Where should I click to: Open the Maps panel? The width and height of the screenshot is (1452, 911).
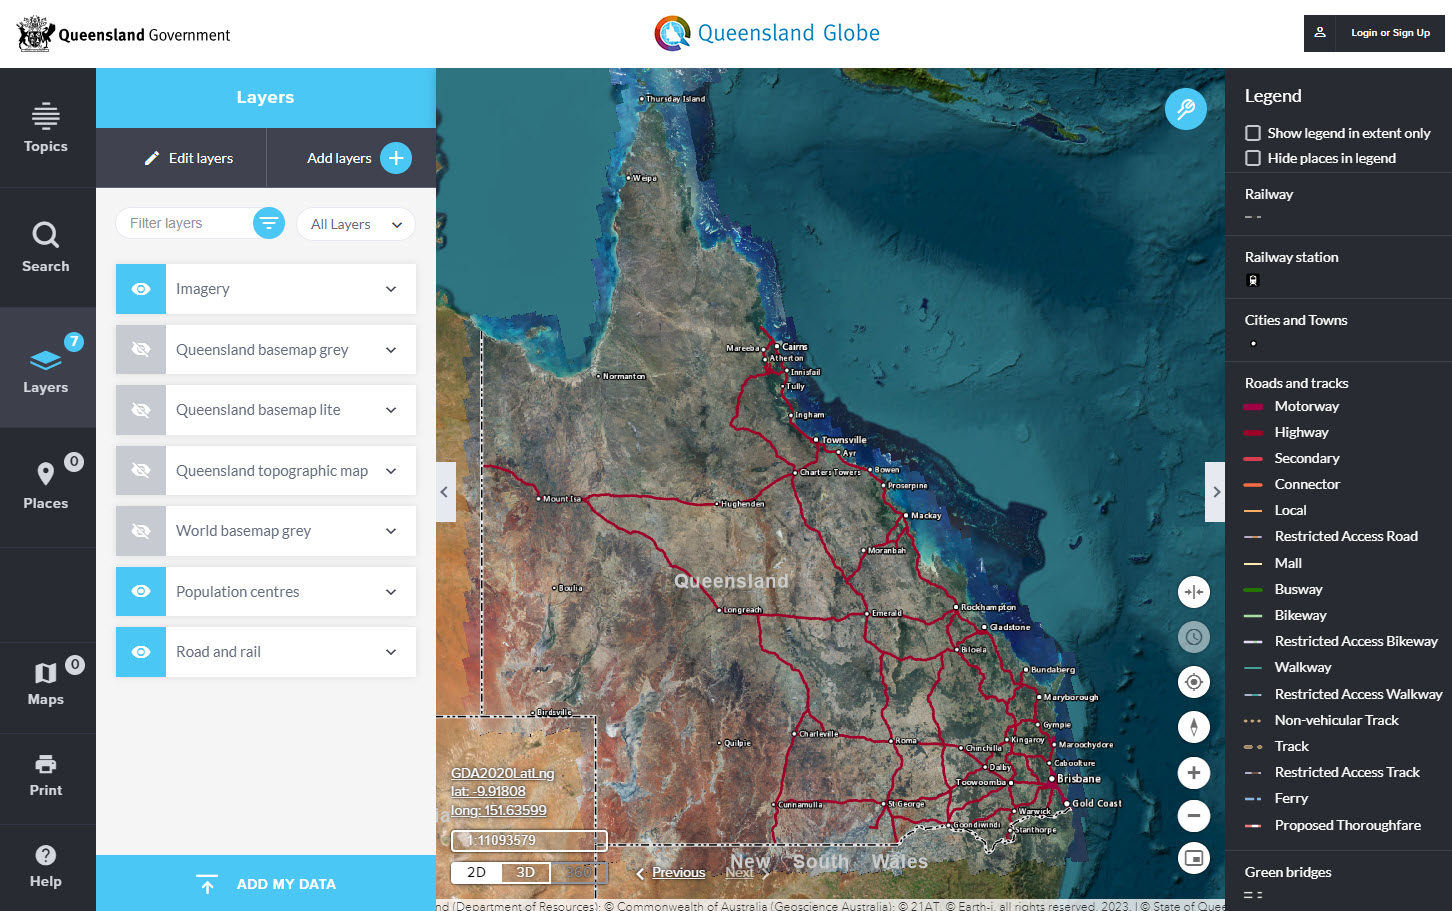pyautogui.click(x=46, y=681)
